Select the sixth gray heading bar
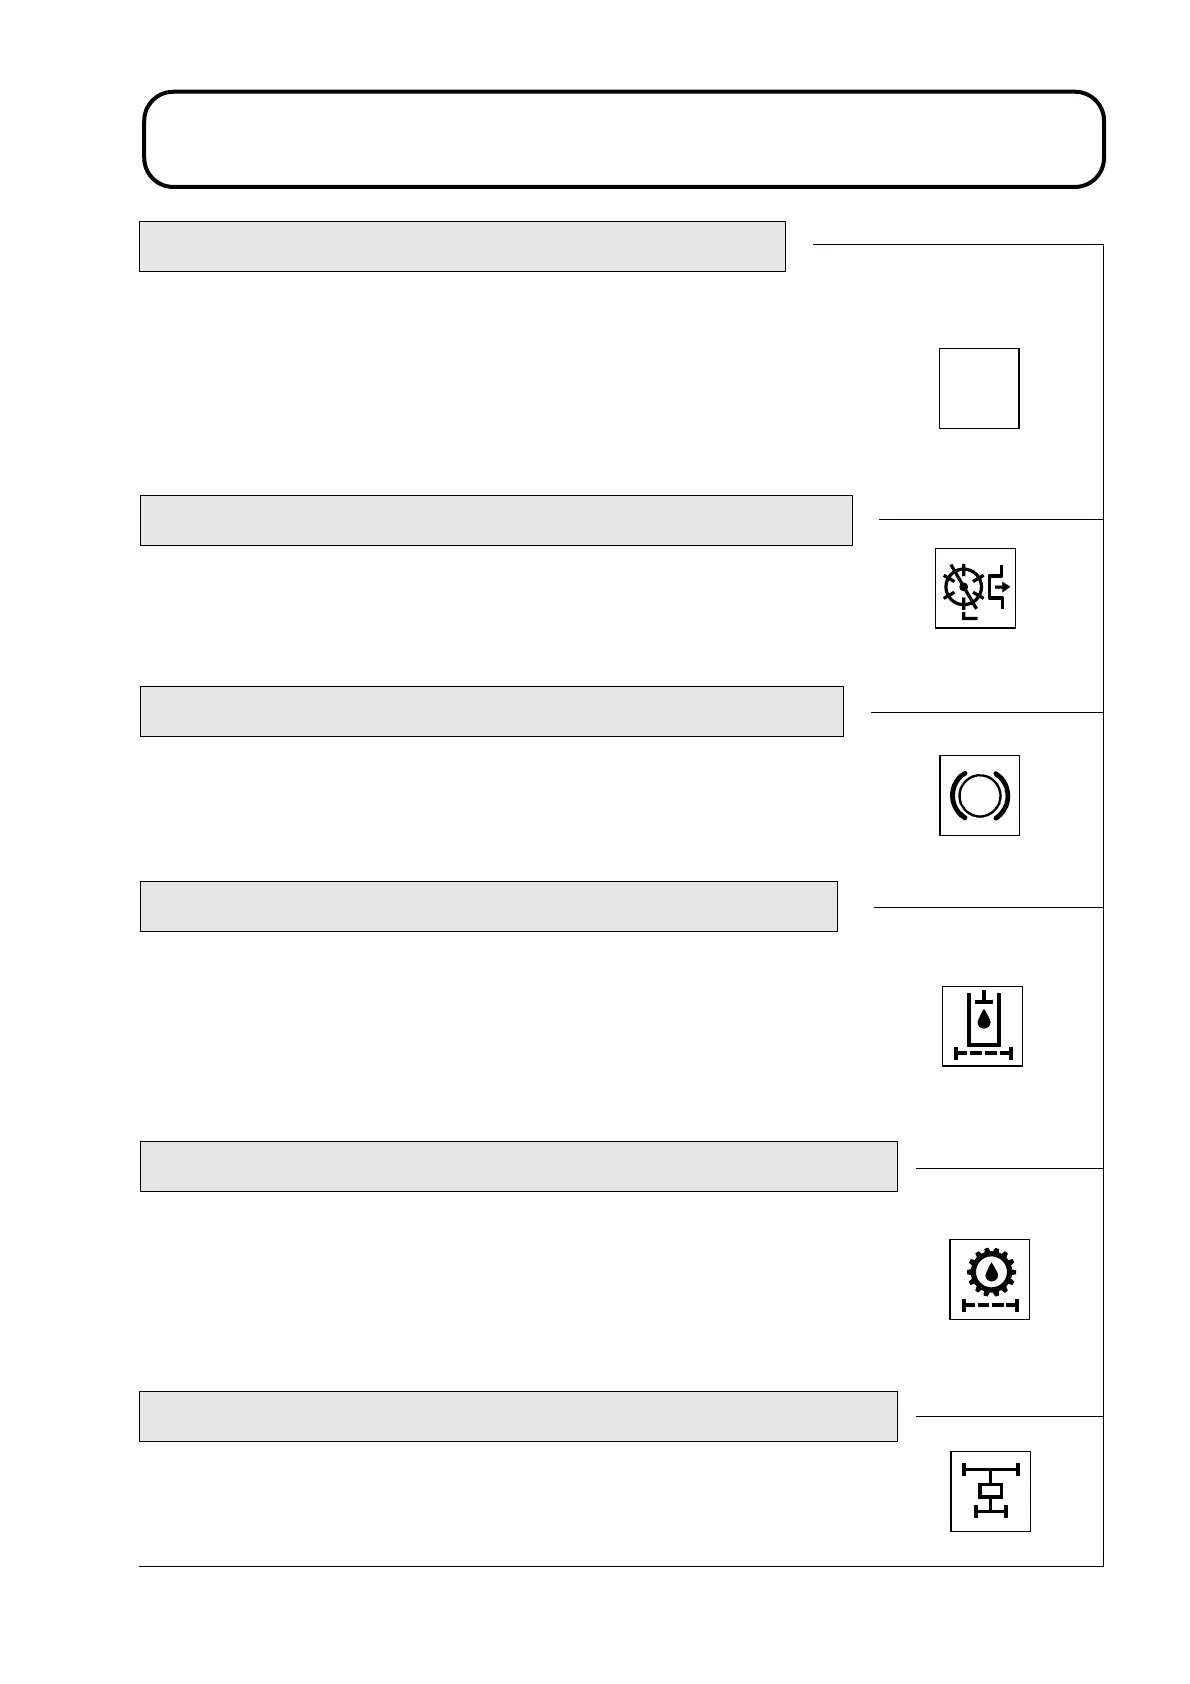 click(x=517, y=1416)
